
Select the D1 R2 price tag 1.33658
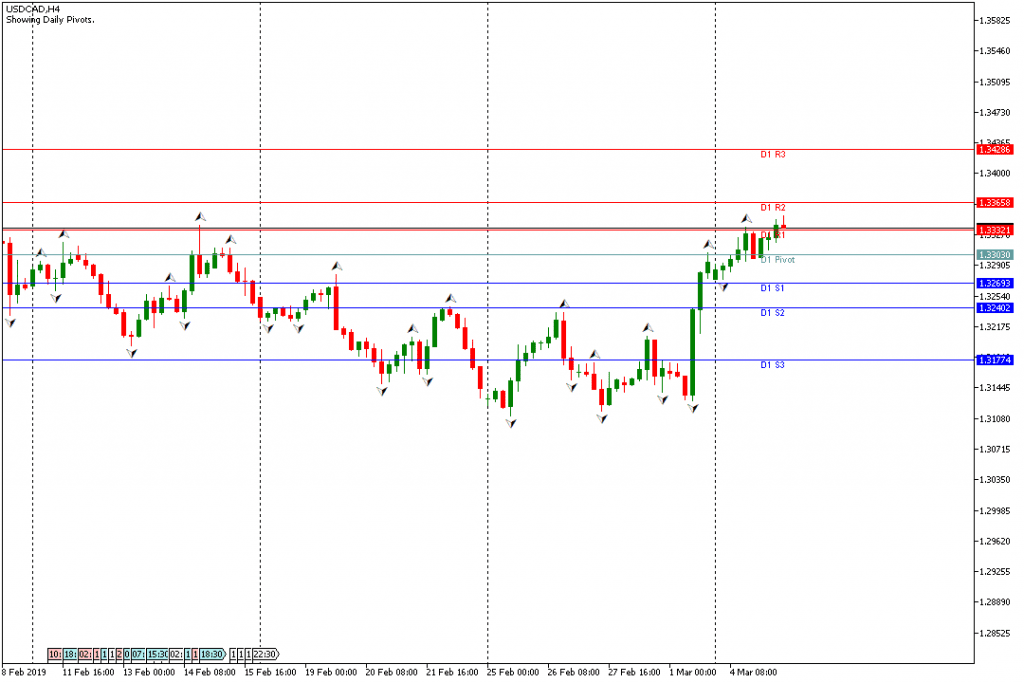point(996,202)
